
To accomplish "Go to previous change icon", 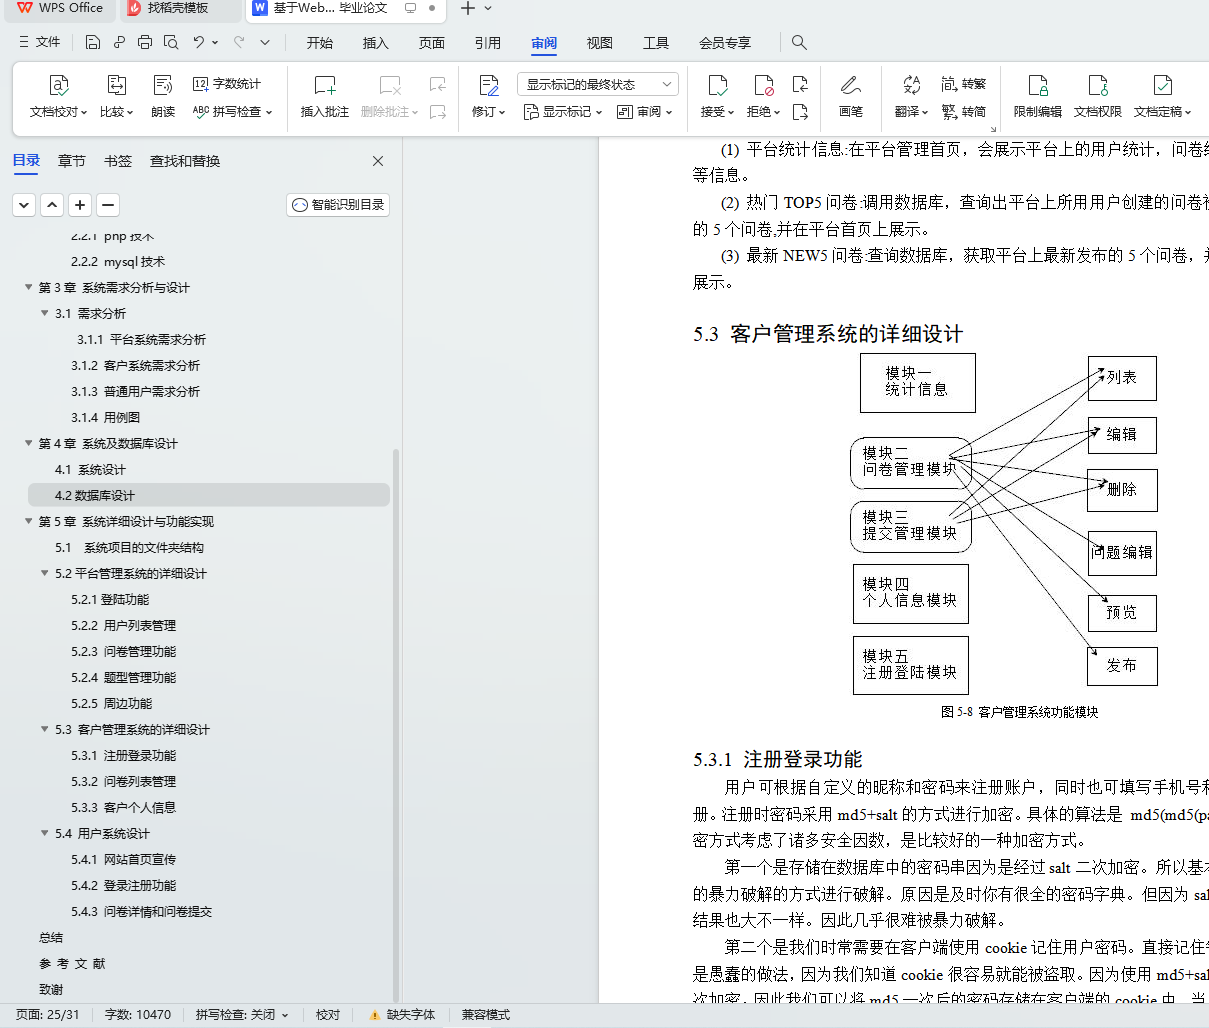I will pos(800,84).
